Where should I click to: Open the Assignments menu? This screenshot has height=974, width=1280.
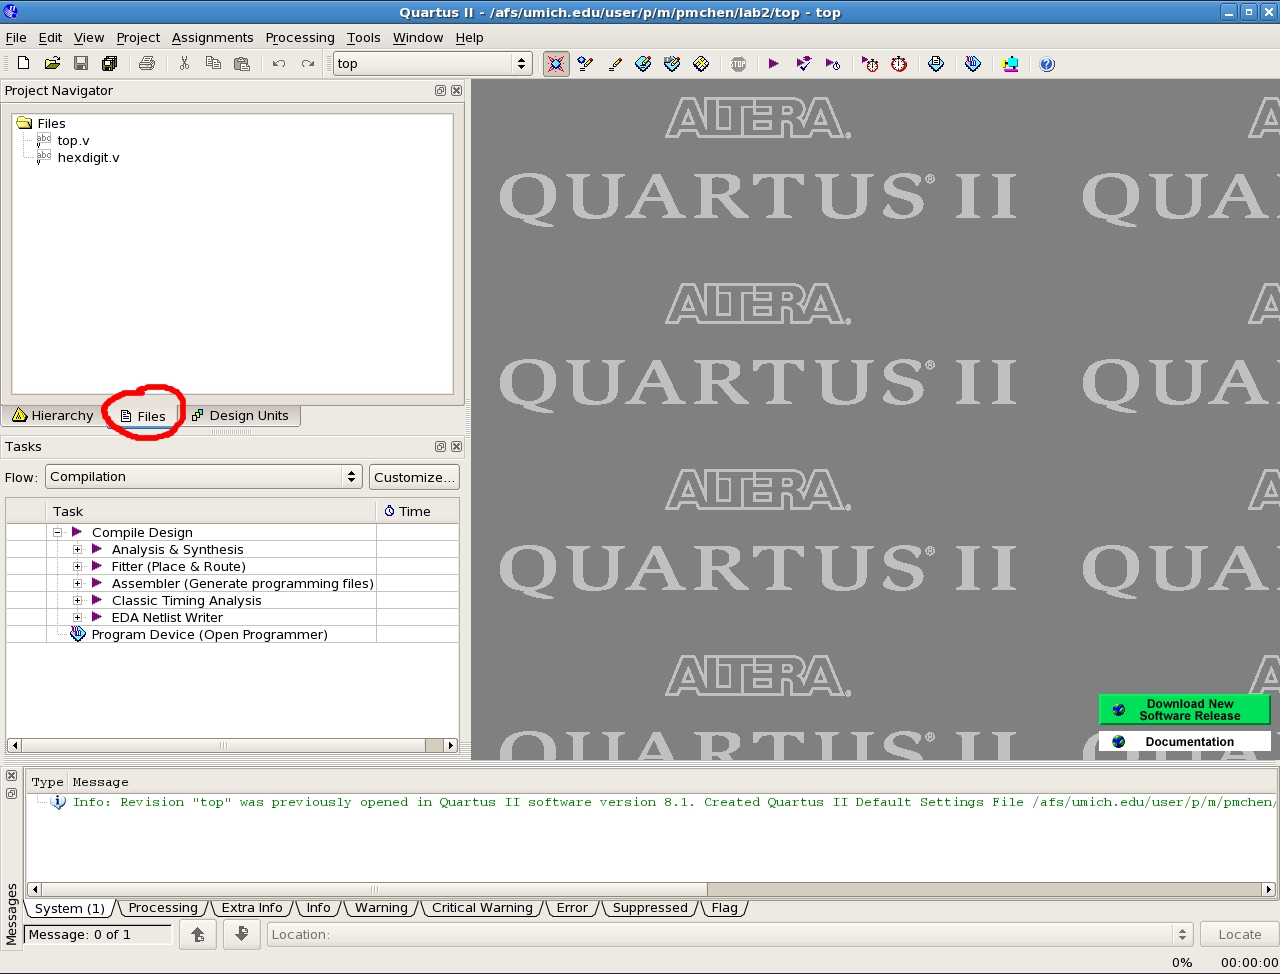coord(212,37)
